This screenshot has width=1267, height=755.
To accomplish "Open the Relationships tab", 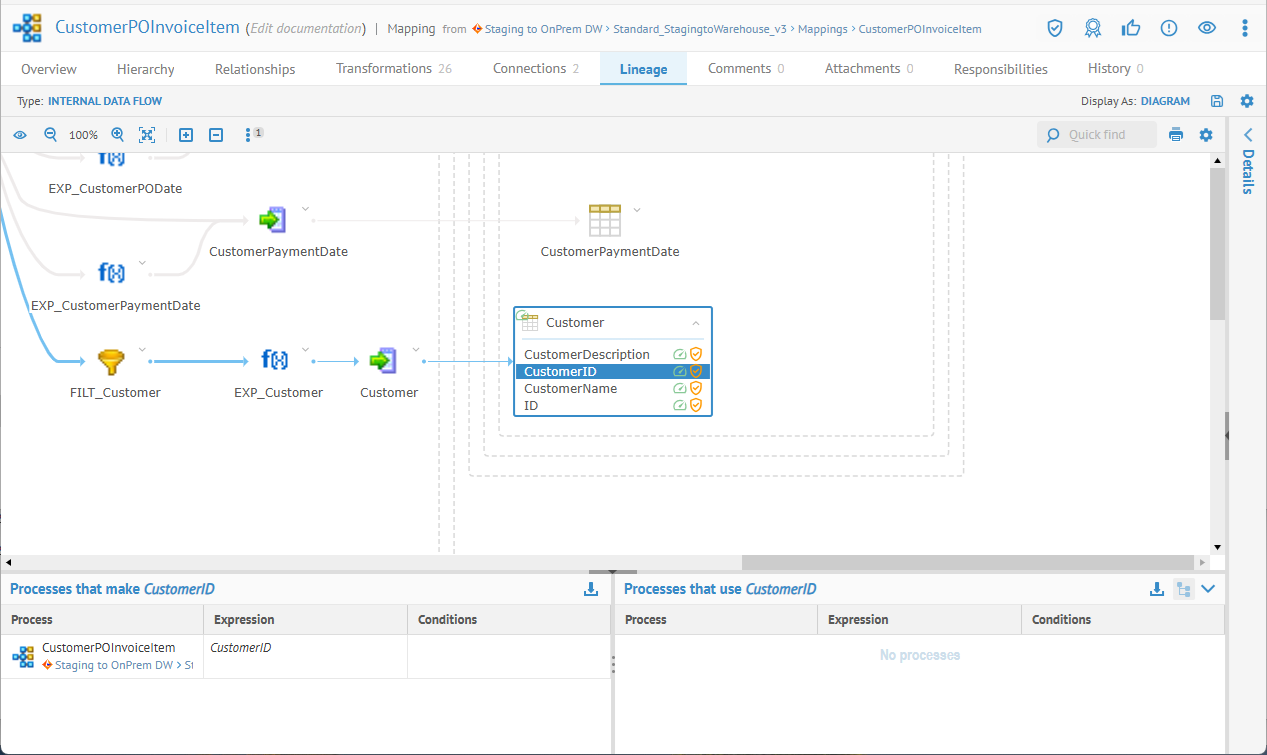I will 255,69.
